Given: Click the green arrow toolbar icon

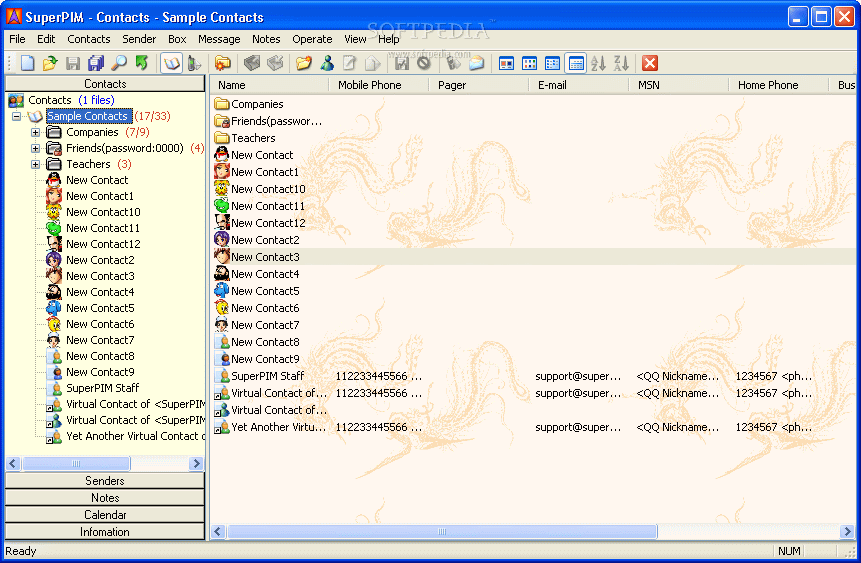Looking at the screenshot, I should 142,63.
